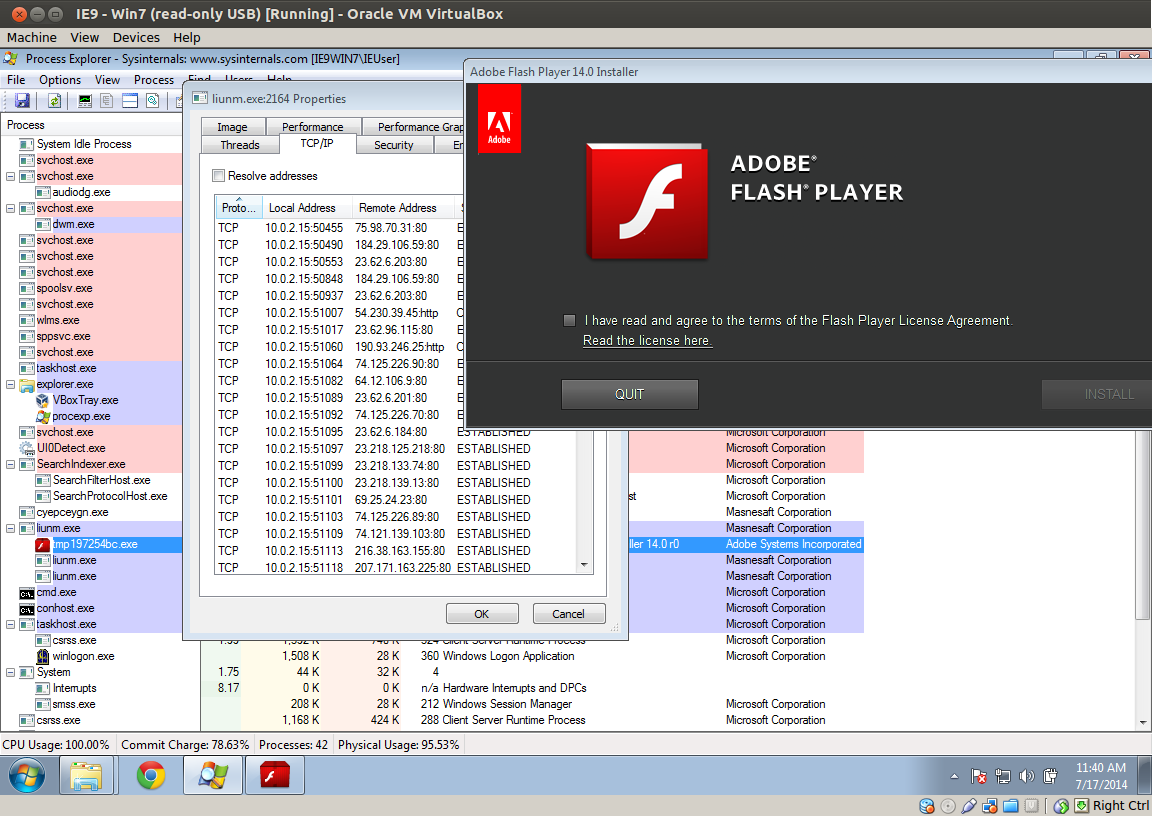The width and height of the screenshot is (1152, 816).
Task: Open Google Chrome from the taskbar
Action: 151,776
